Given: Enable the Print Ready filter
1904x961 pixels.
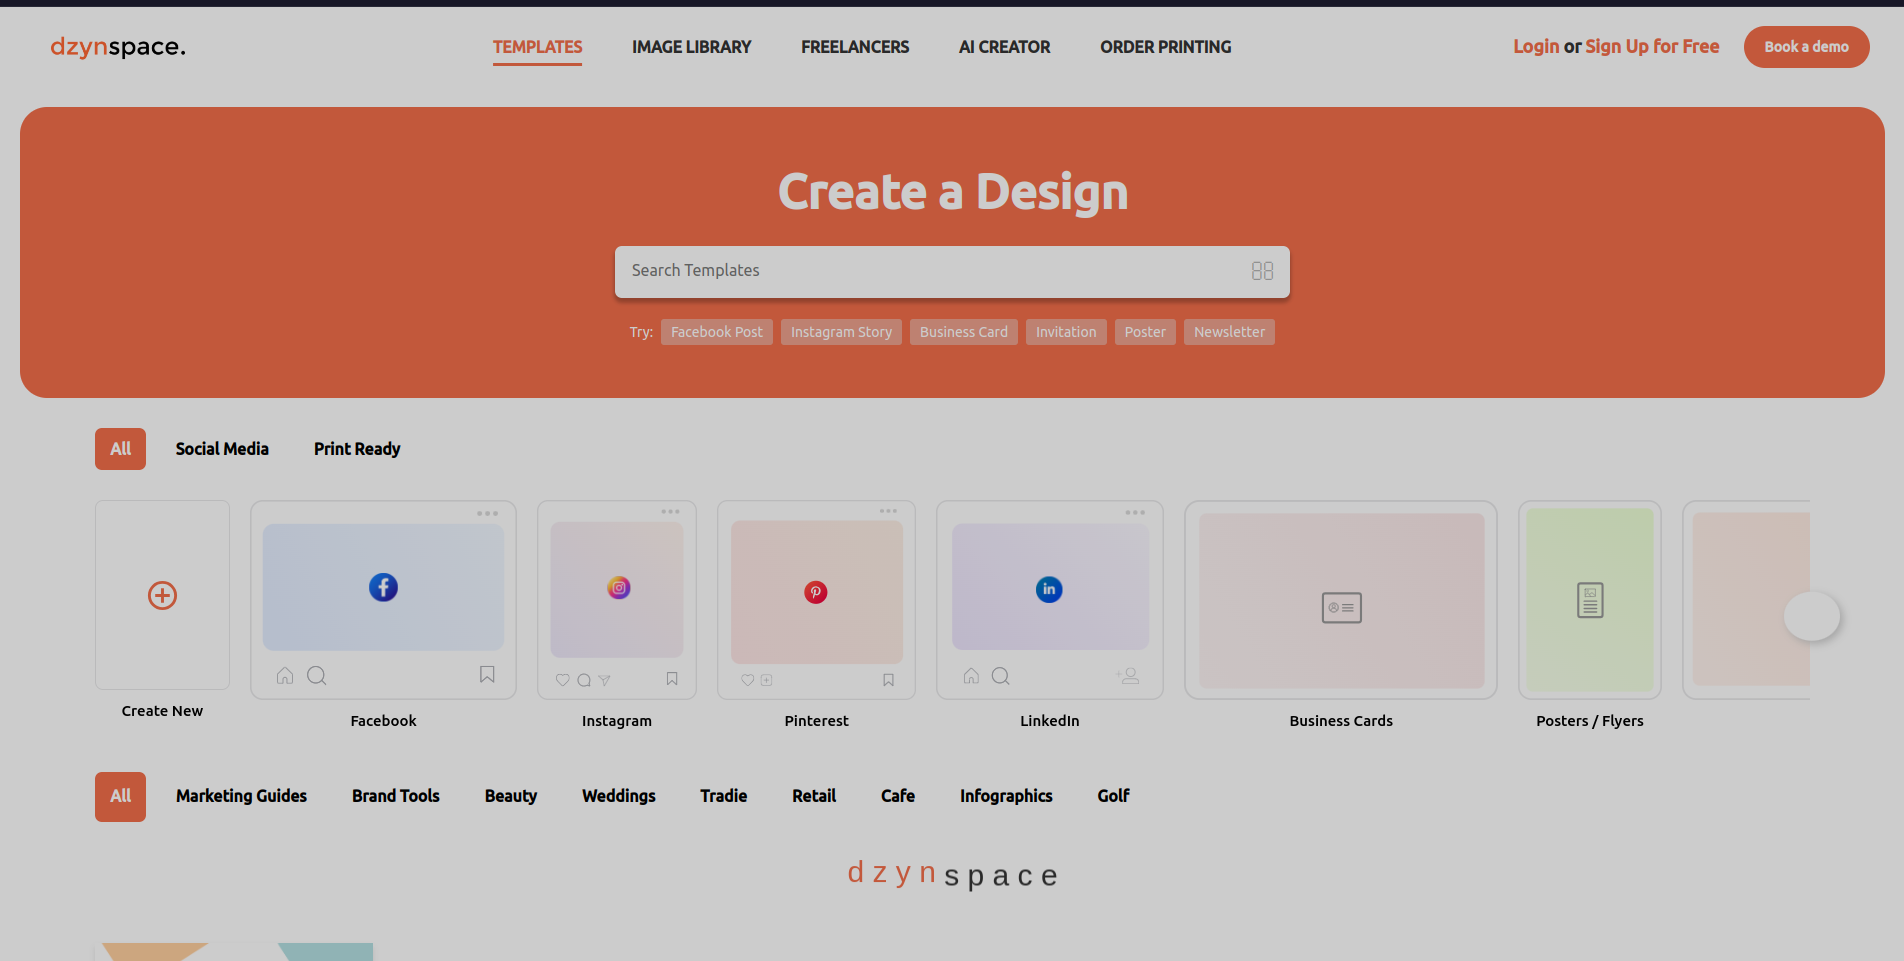Looking at the screenshot, I should (x=356, y=448).
